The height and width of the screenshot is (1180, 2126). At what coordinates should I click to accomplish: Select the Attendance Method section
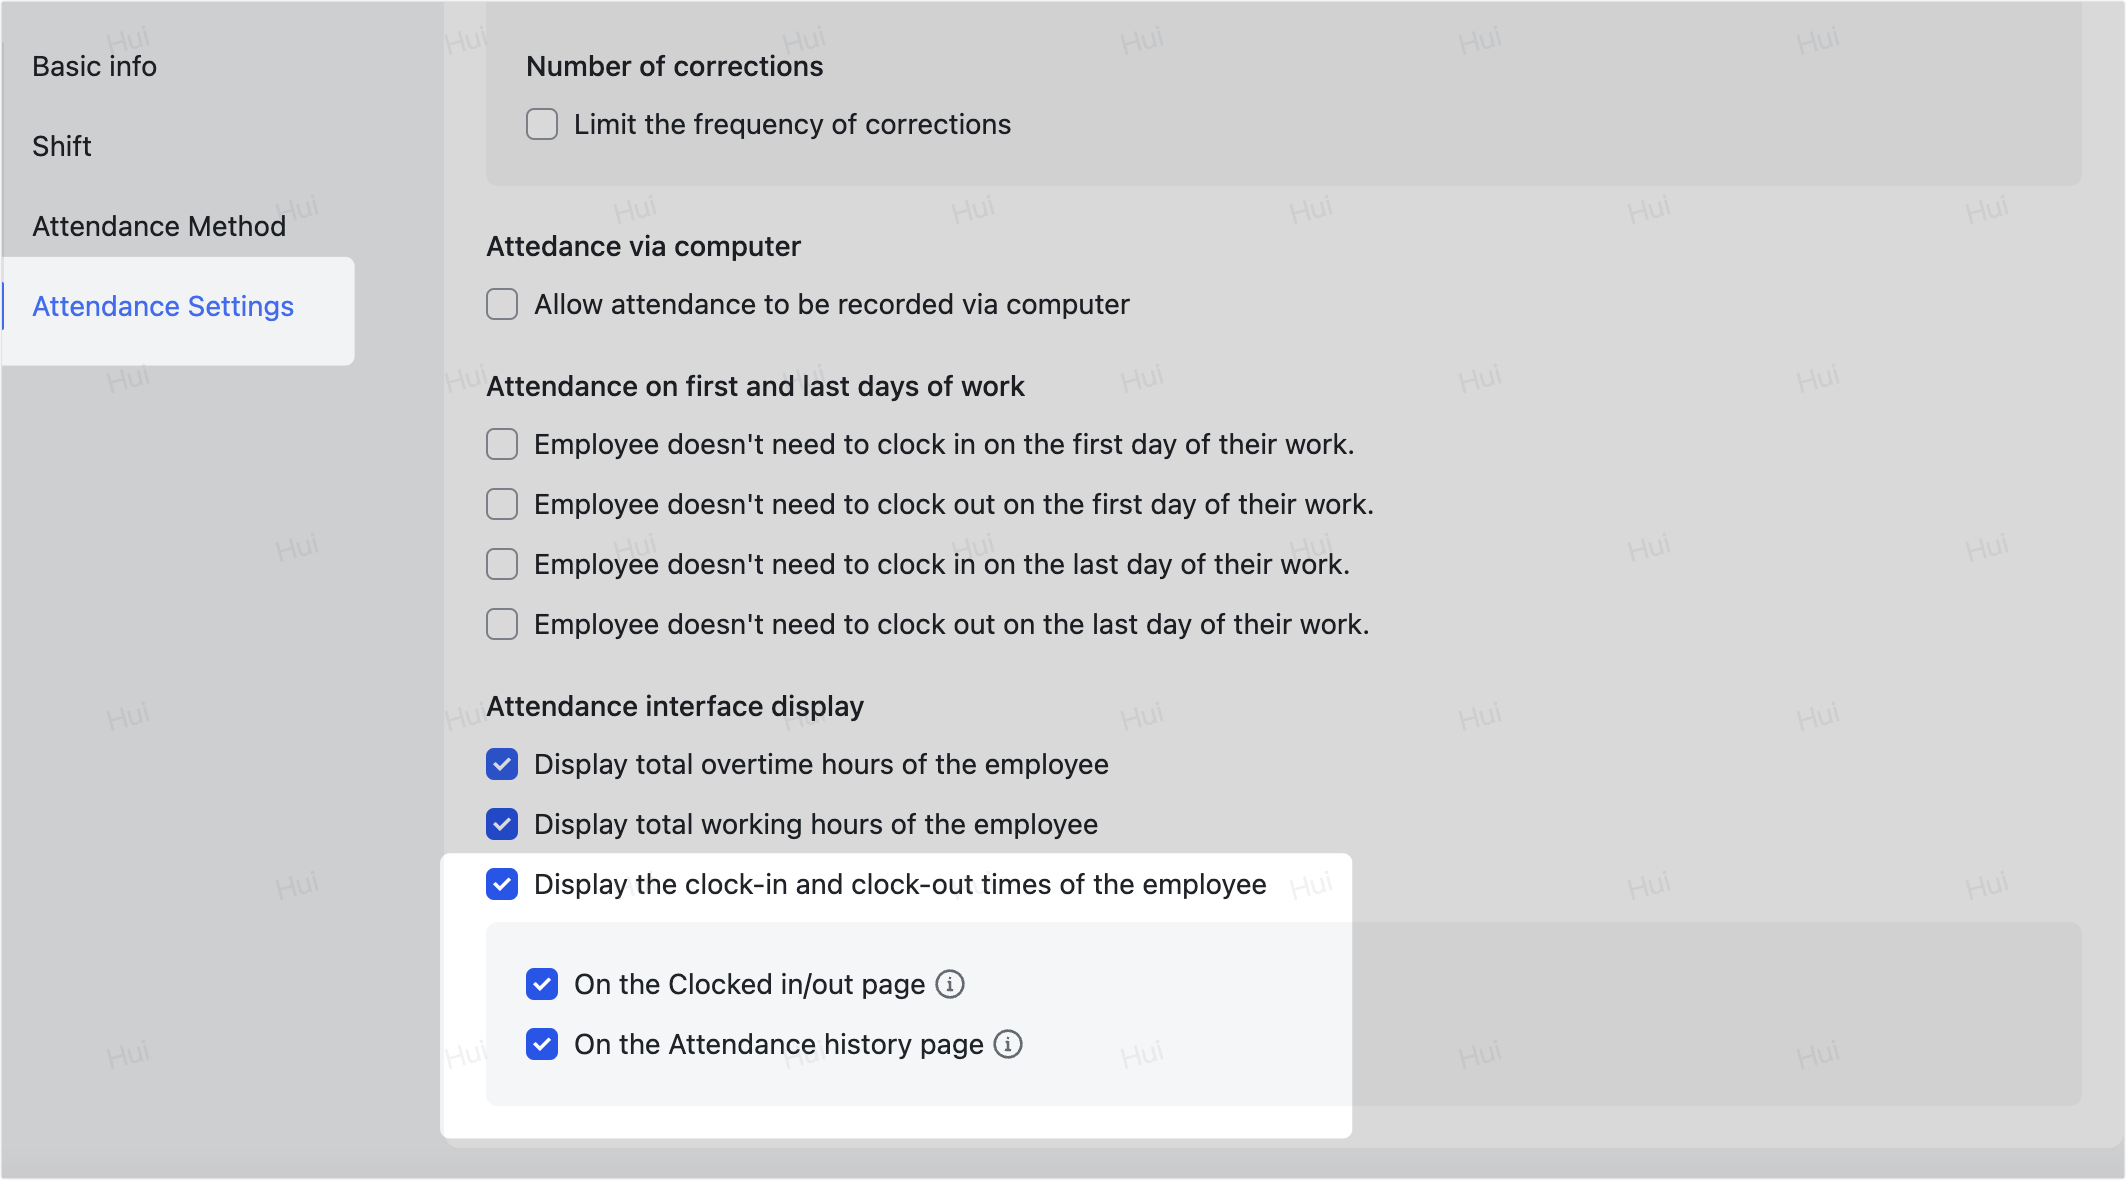(x=157, y=226)
